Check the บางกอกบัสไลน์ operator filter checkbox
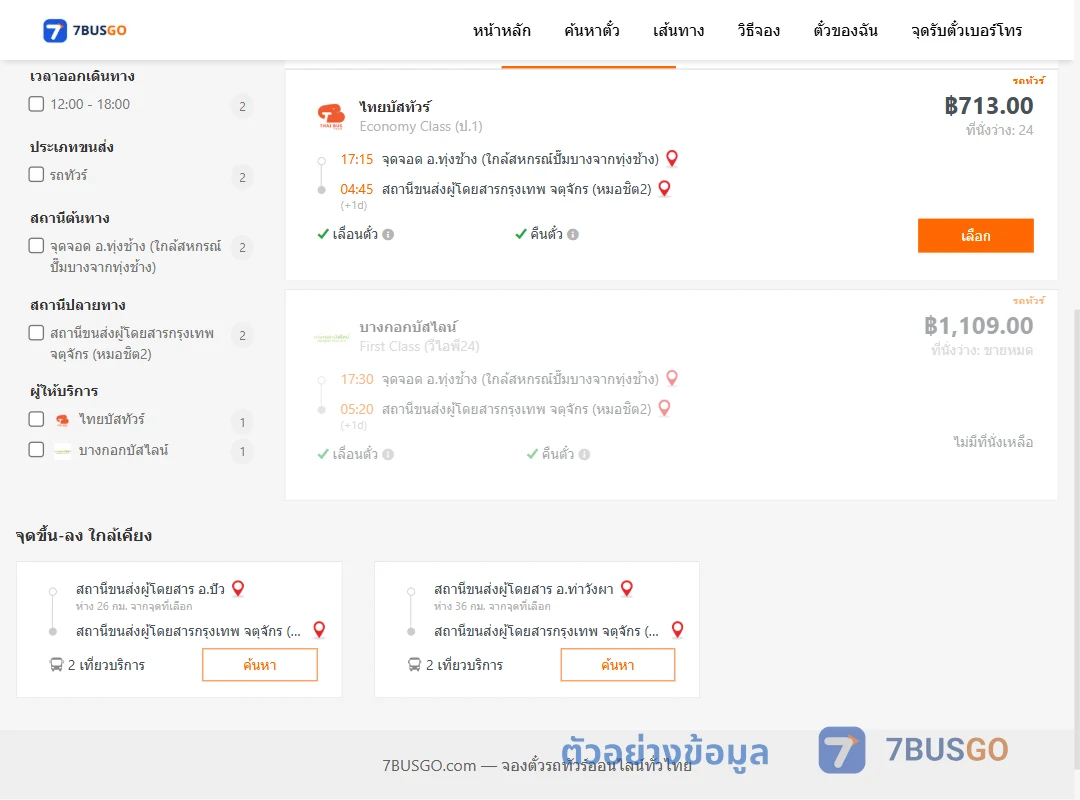This screenshot has width=1080, height=800. pyautogui.click(x=37, y=450)
